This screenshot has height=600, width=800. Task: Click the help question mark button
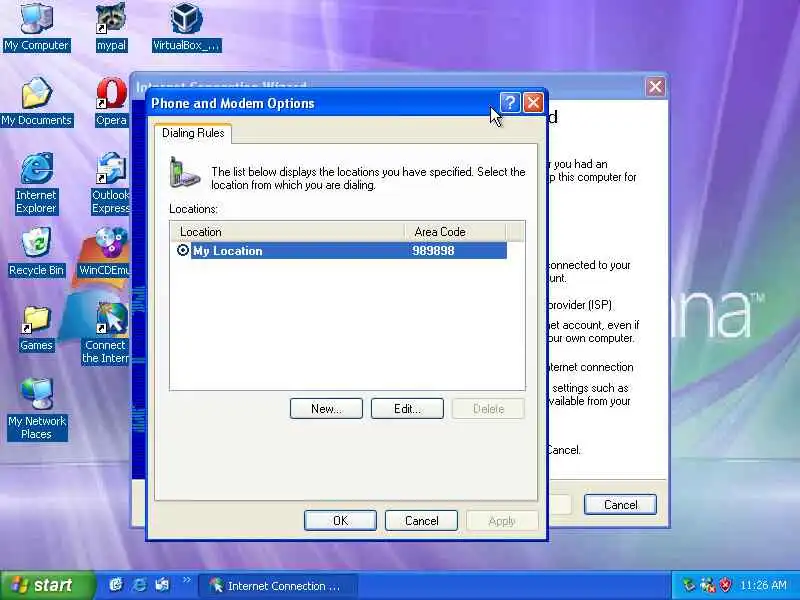coord(510,103)
